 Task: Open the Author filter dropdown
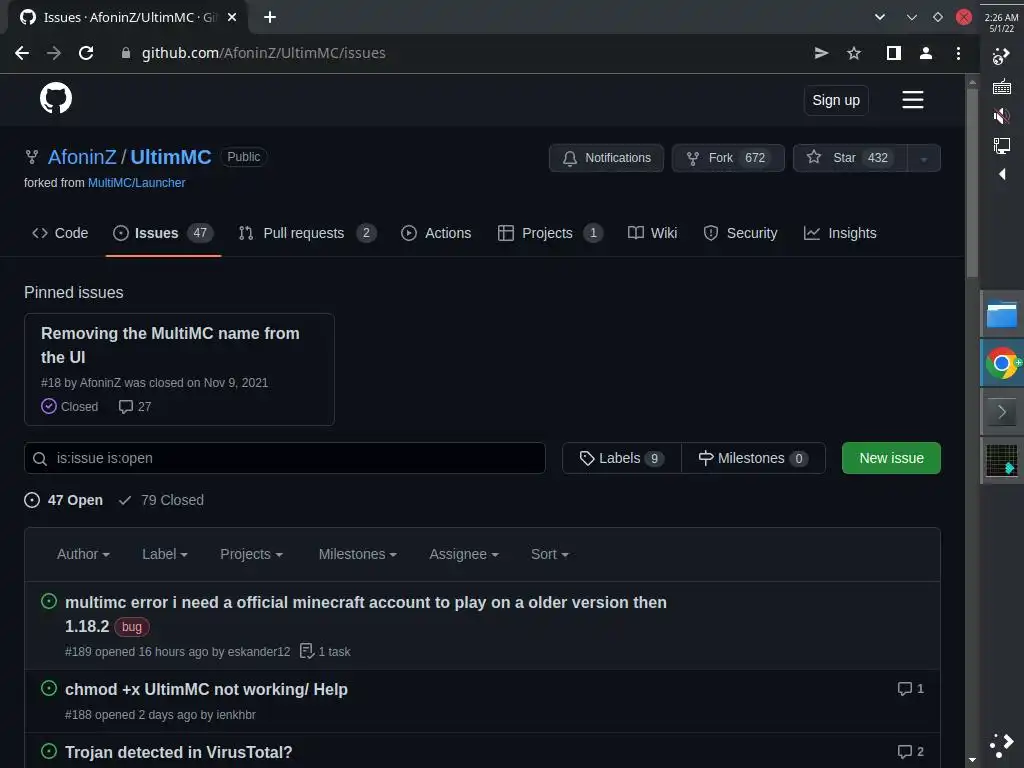click(x=83, y=554)
